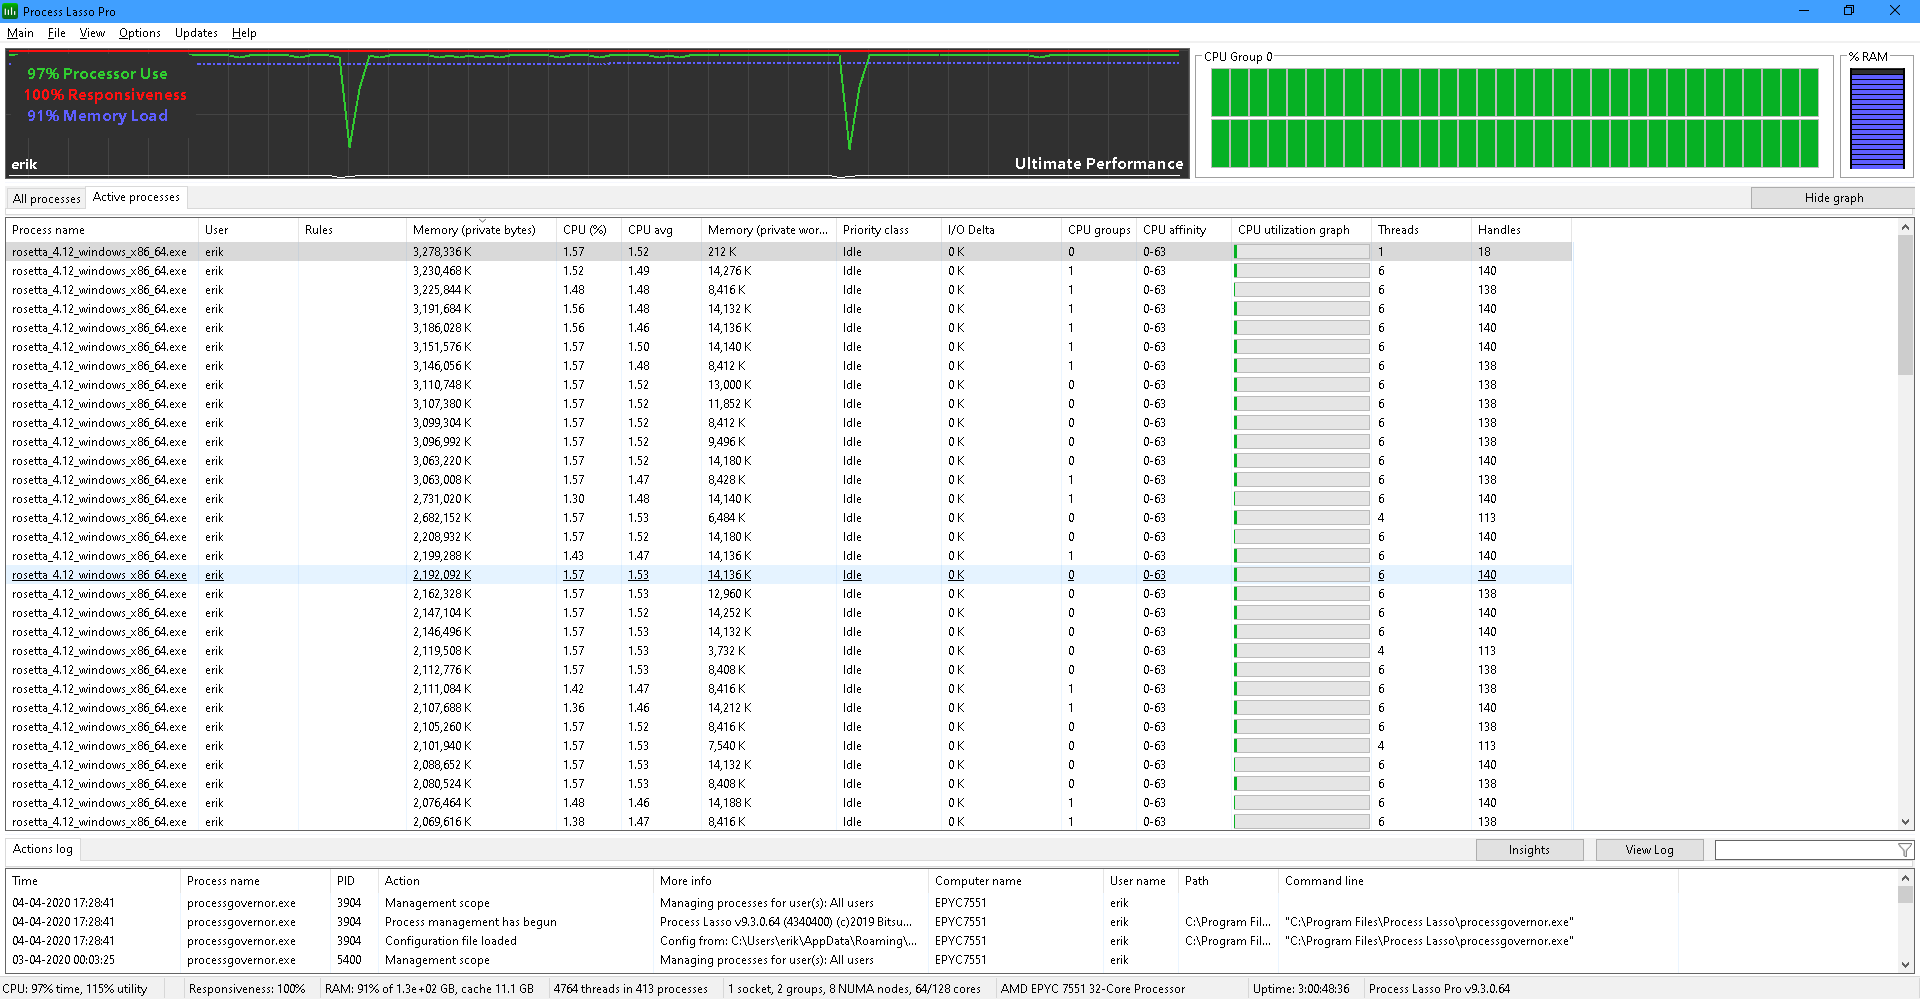Open Insights from the actions log bar
1920x999 pixels.
point(1529,850)
